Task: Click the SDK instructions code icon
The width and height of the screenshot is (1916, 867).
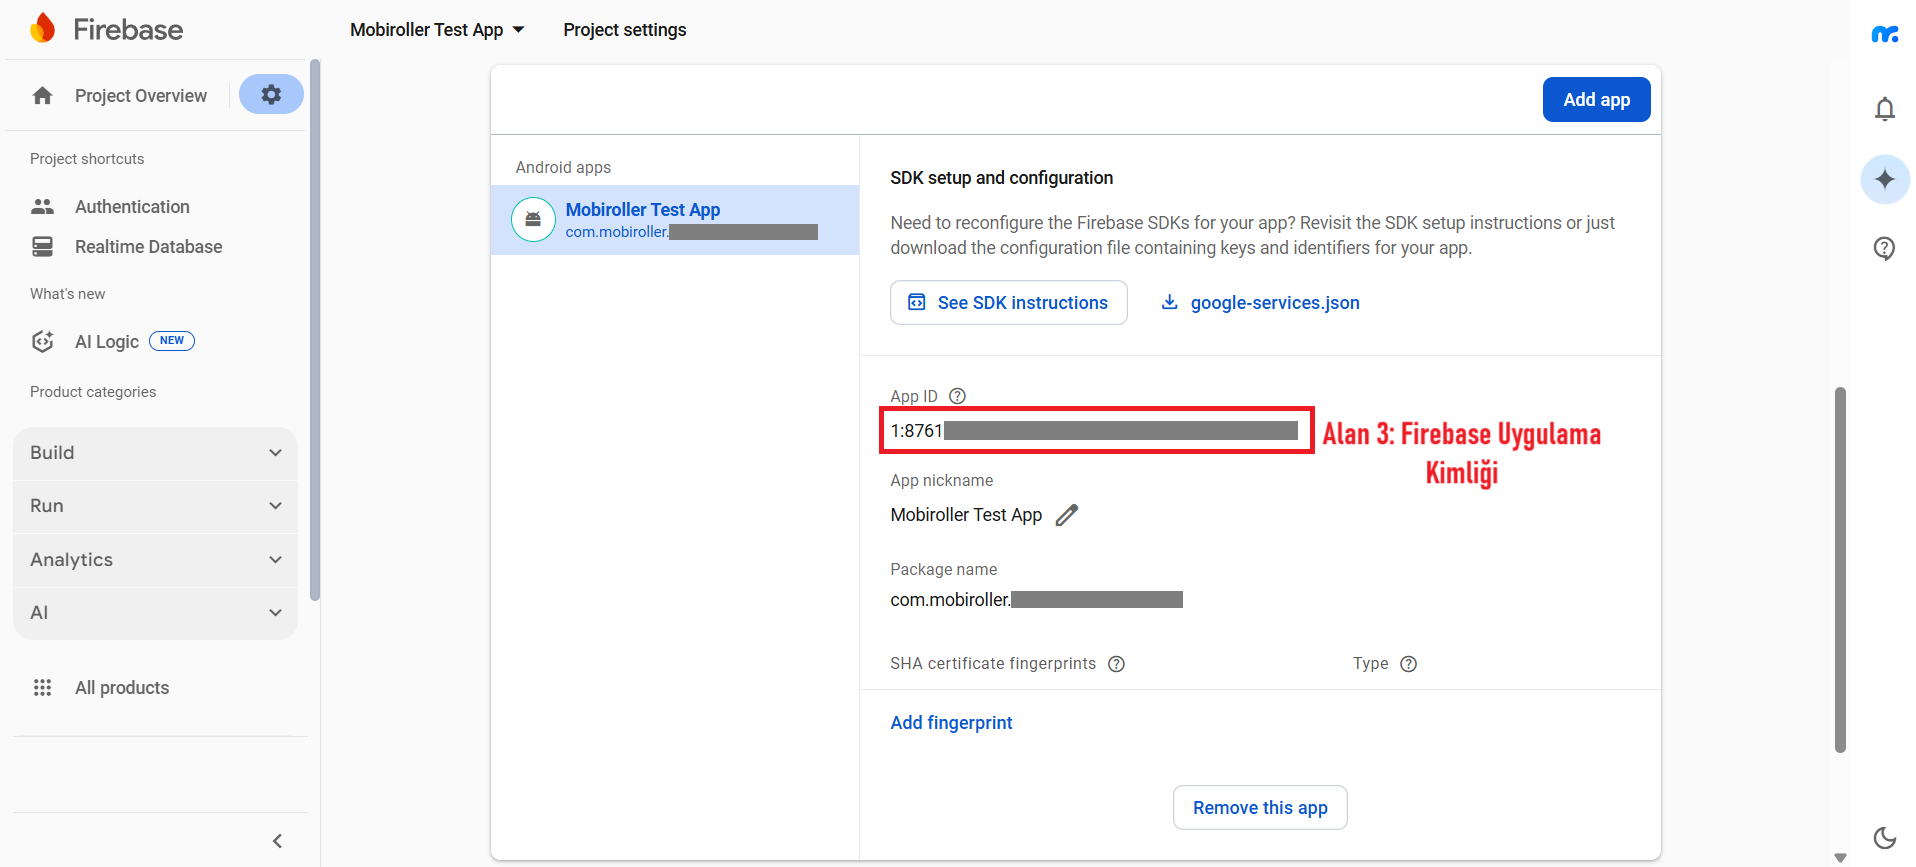Action: click(x=916, y=302)
